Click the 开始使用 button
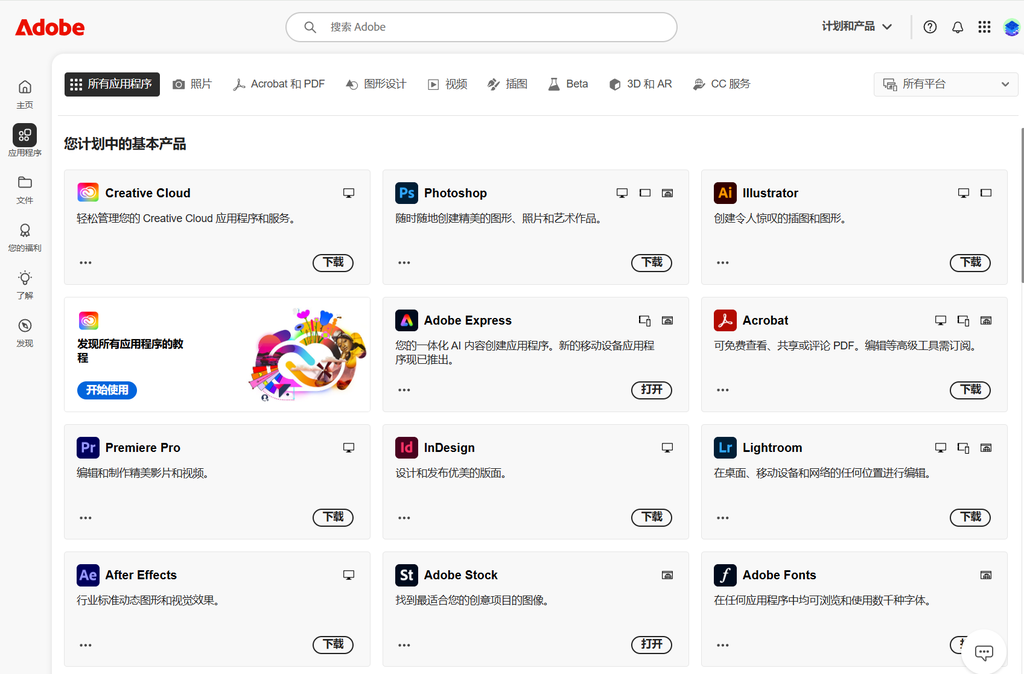Viewport: 1024px width, 674px height. [107, 390]
